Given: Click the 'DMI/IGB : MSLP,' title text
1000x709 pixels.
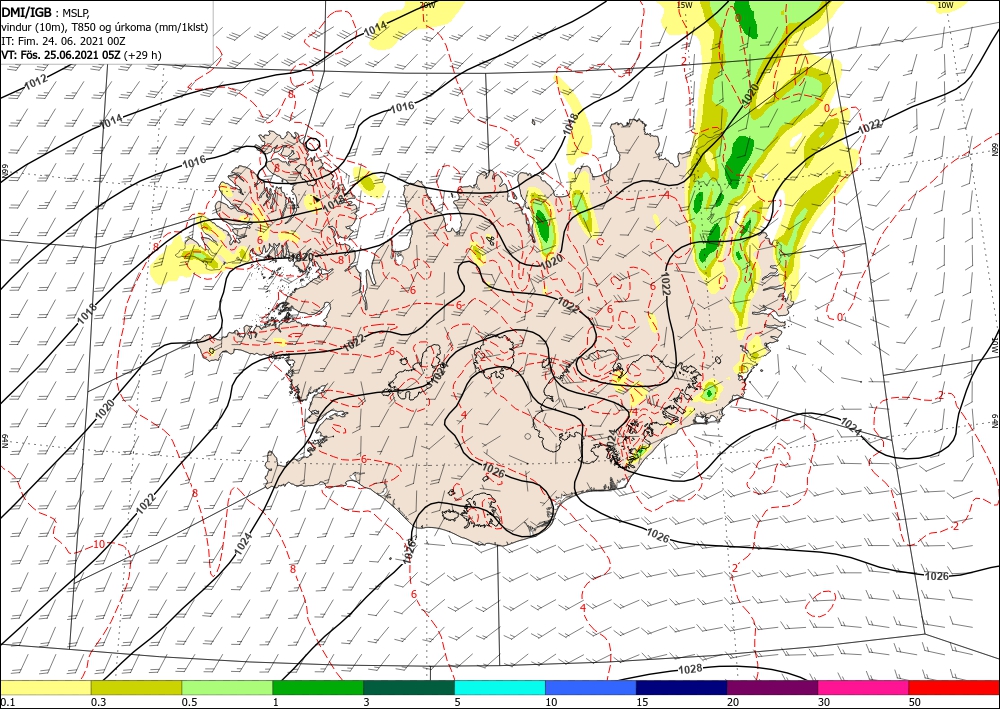Looking at the screenshot, I should pyautogui.click(x=46, y=12).
